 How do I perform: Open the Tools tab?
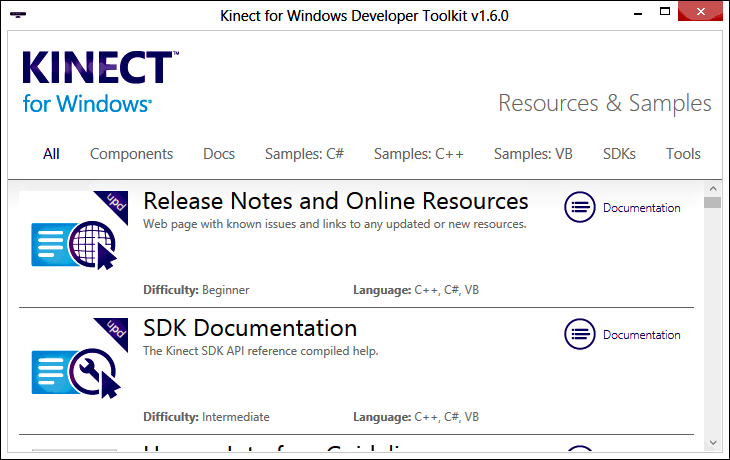(x=683, y=154)
